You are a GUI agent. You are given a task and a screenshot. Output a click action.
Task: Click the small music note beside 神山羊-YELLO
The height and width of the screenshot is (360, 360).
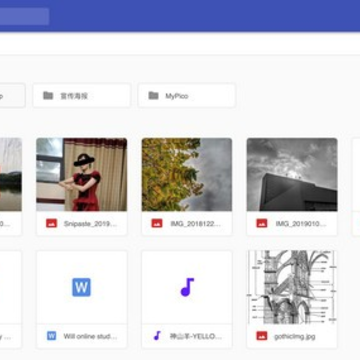tap(157, 336)
